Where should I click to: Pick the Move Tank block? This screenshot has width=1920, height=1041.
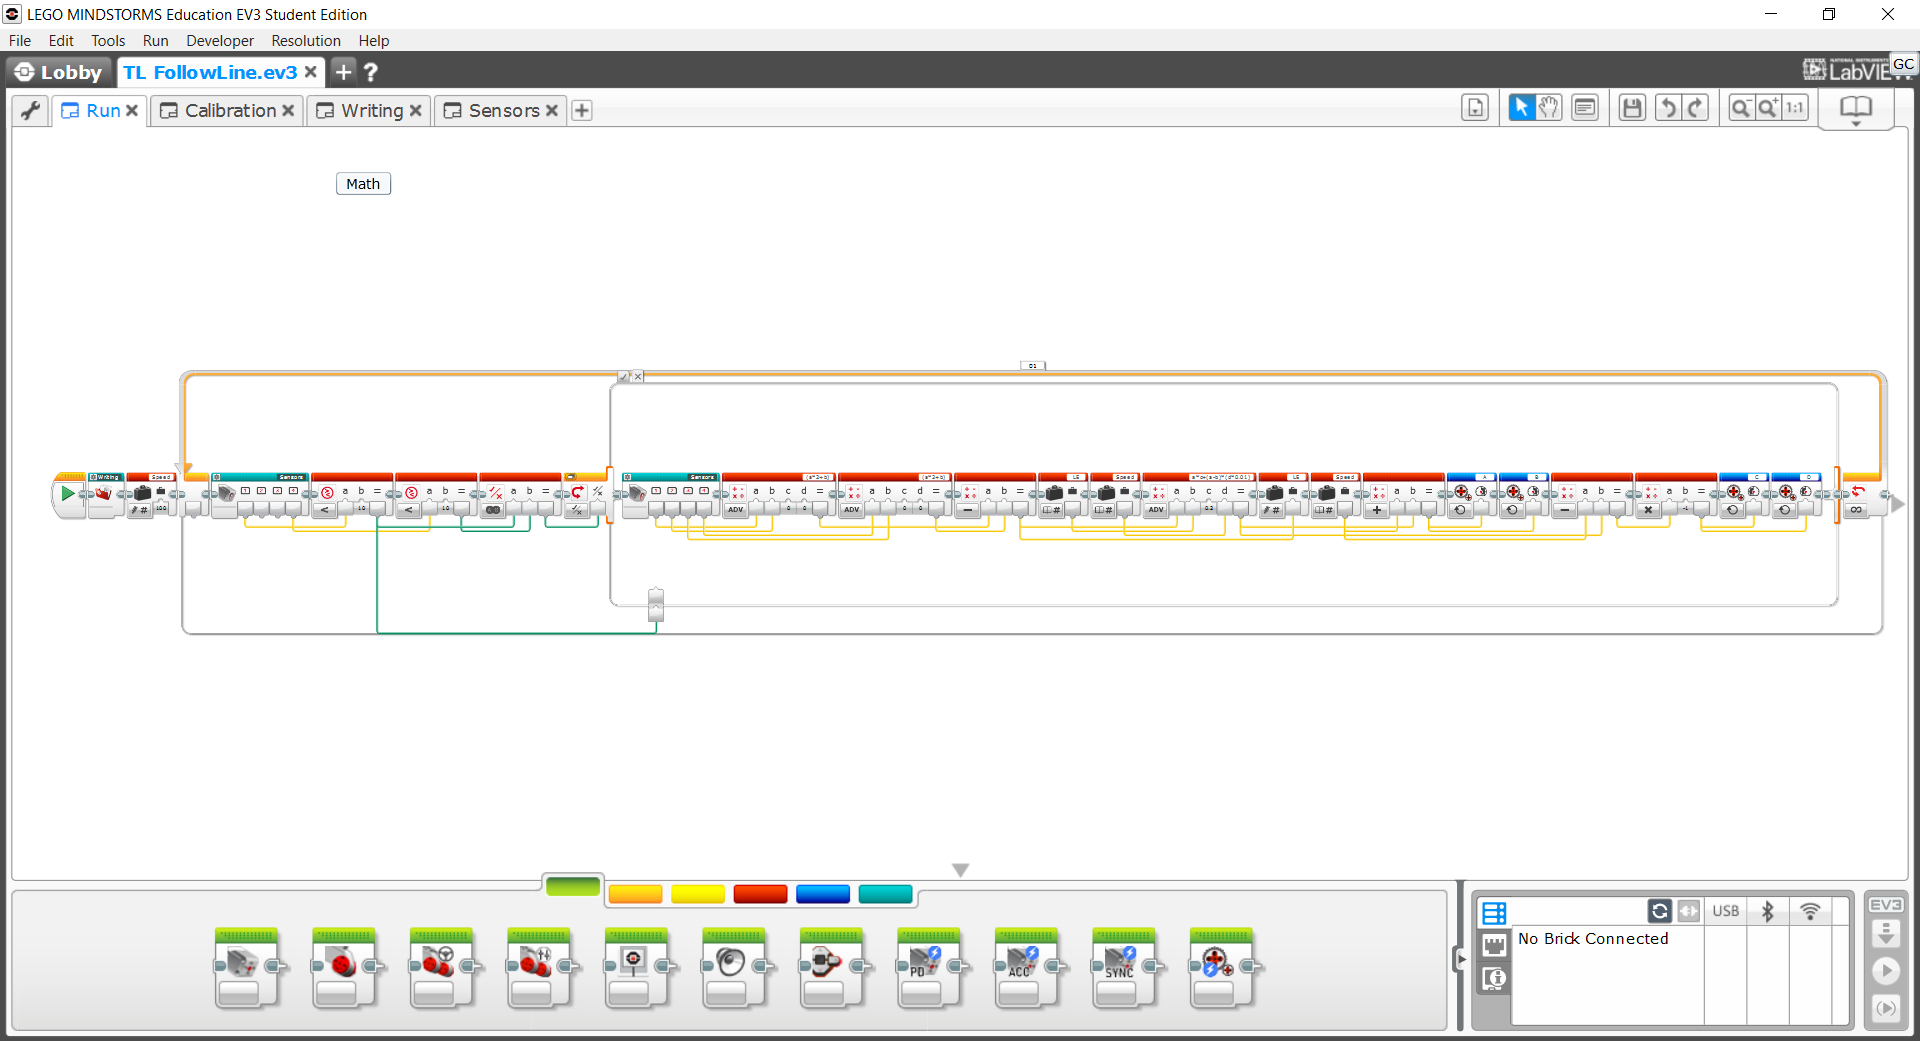coord(538,967)
